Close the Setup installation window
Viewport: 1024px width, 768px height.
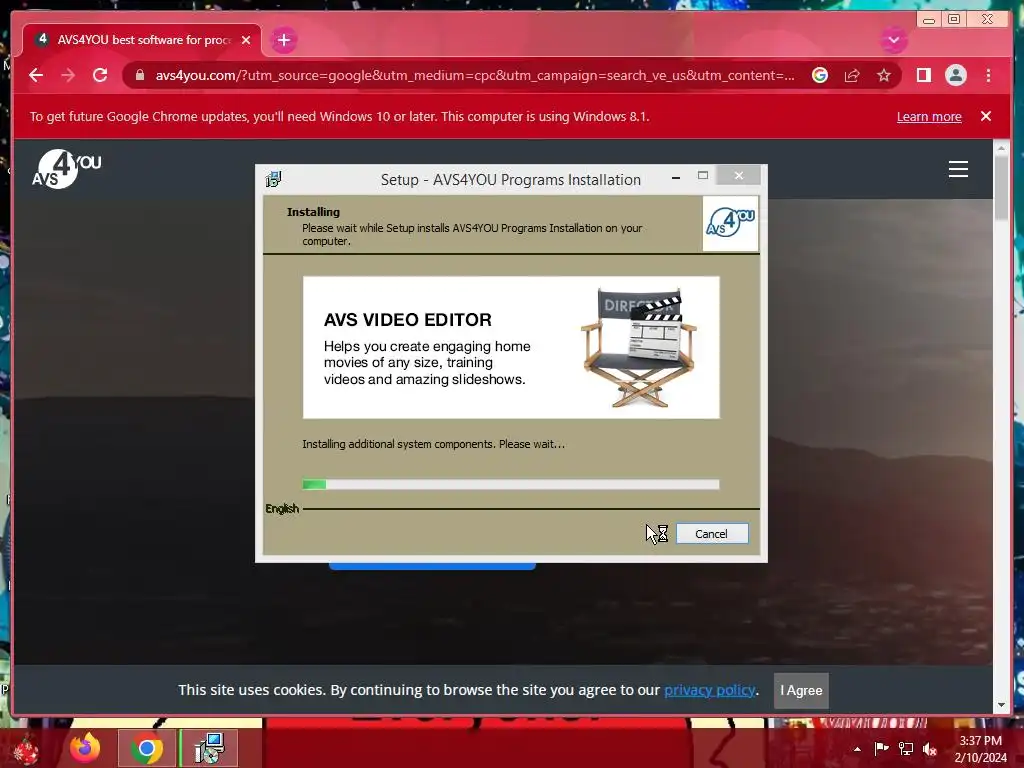pos(739,175)
